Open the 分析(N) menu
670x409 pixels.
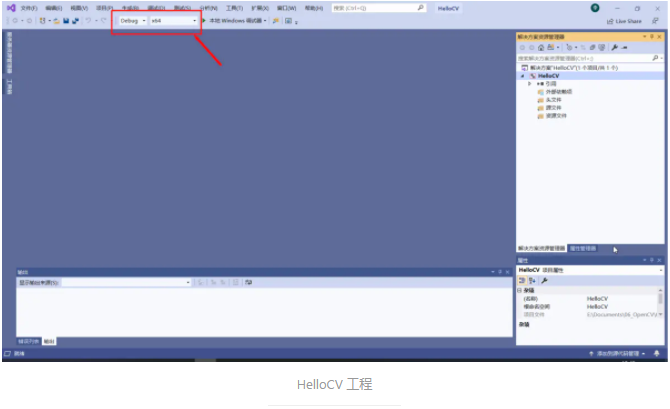pyautogui.click(x=209, y=8)
